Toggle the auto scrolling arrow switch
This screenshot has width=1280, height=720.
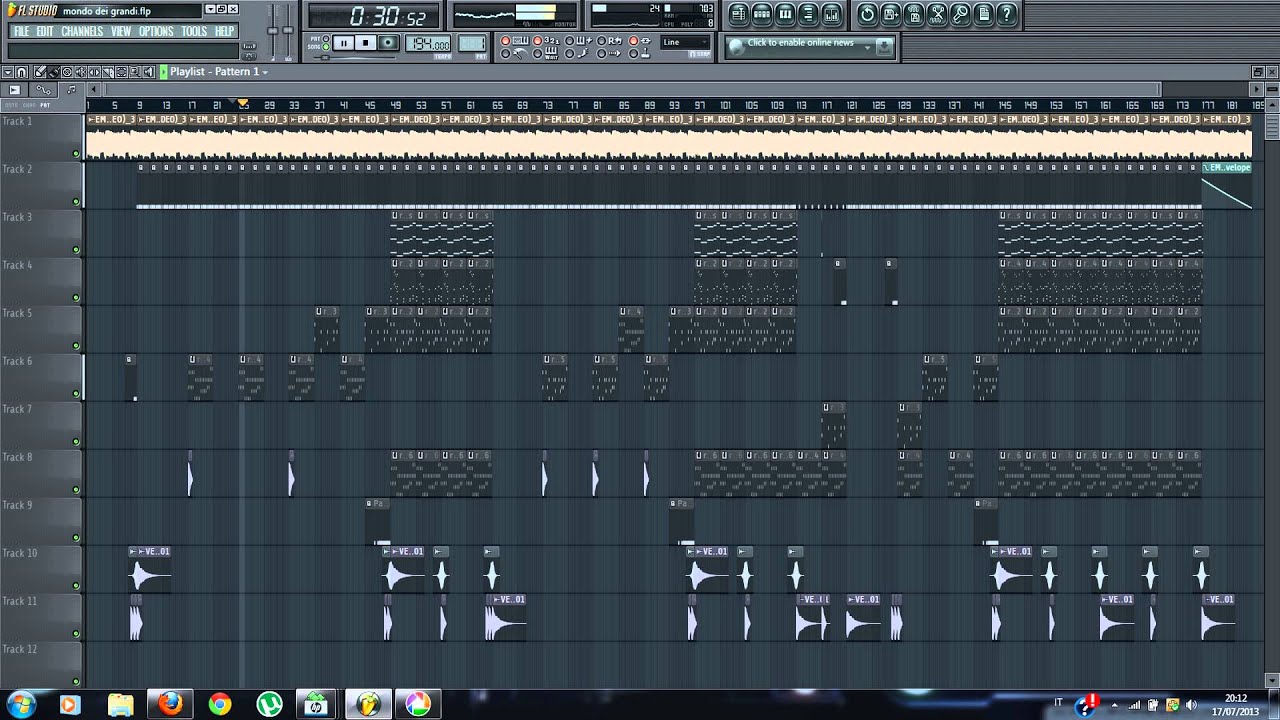click(x=602, y=53)
